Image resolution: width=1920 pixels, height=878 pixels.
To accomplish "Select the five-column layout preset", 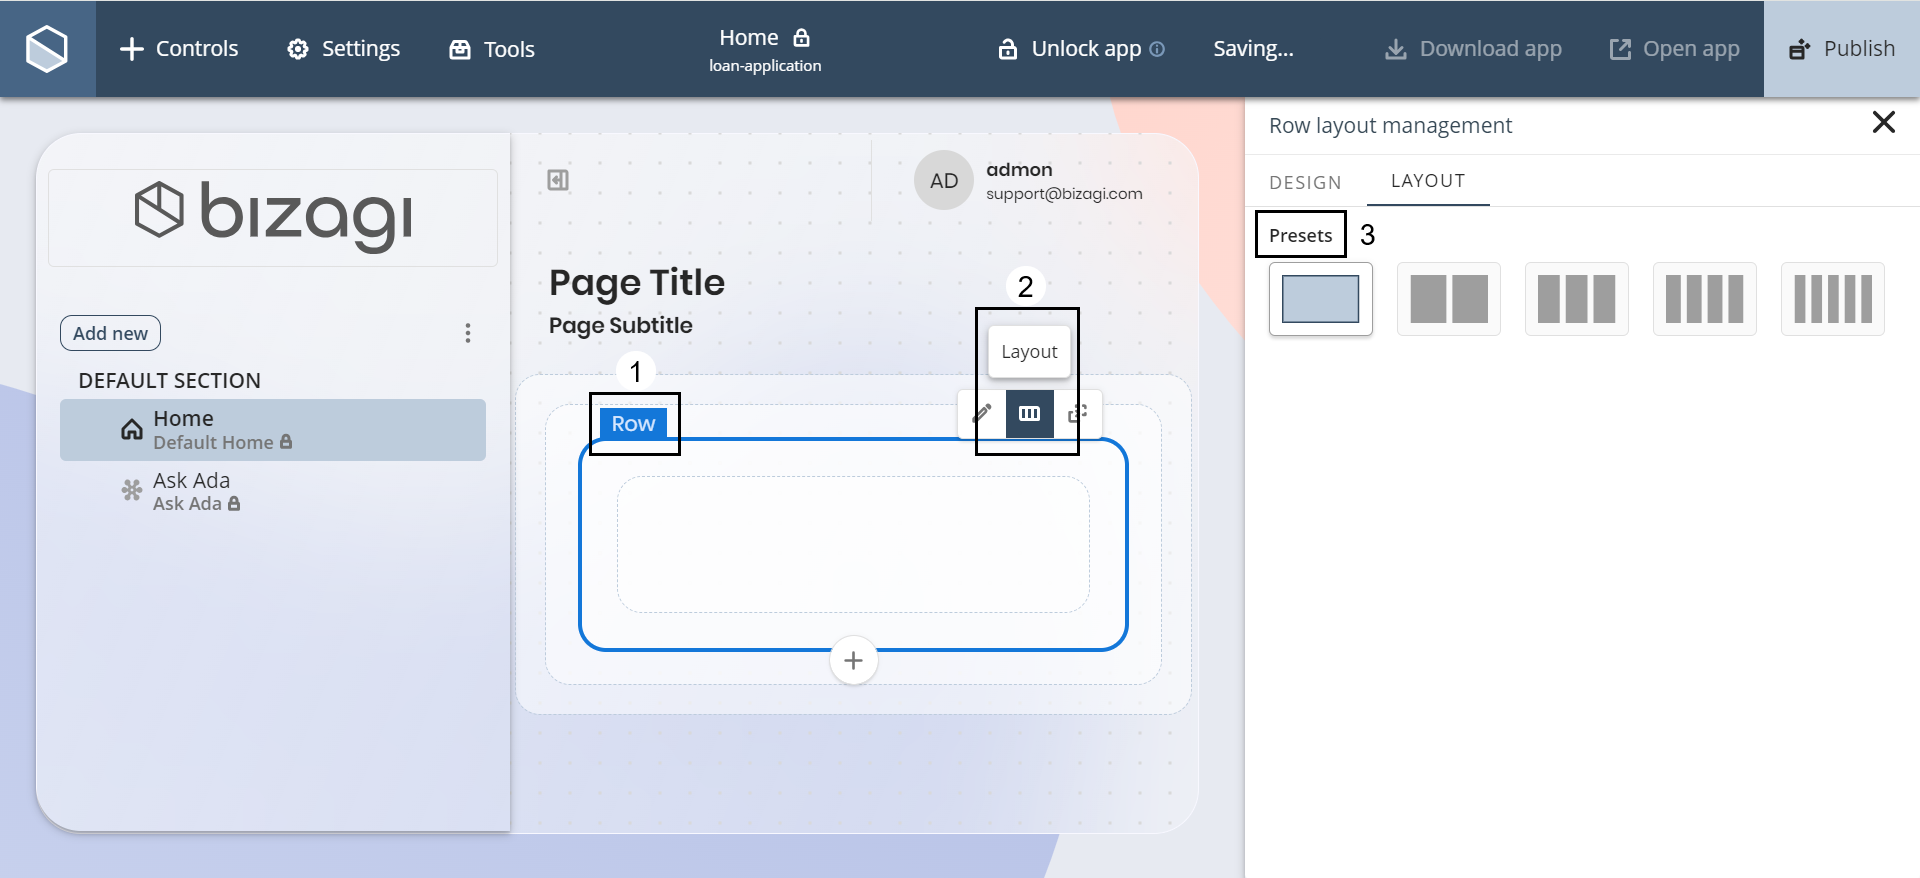I will point(1833,299).
